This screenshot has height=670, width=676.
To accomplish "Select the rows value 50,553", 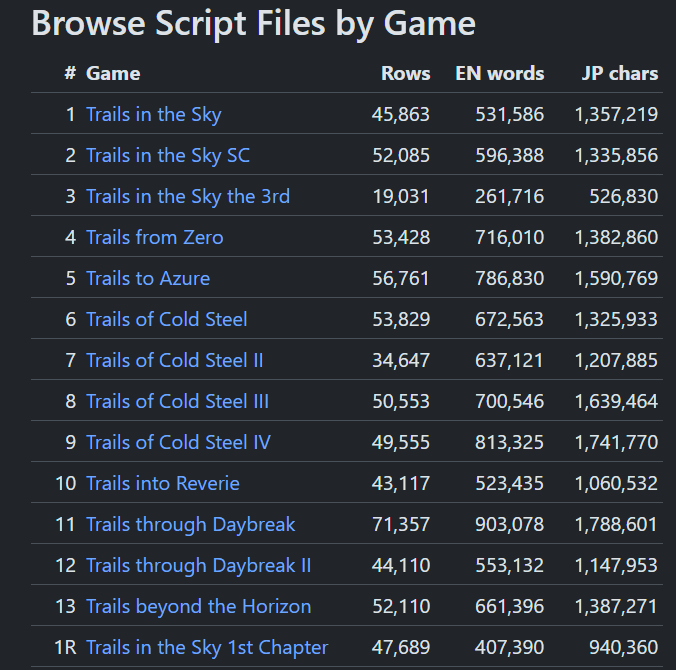I will click(401, 401).
